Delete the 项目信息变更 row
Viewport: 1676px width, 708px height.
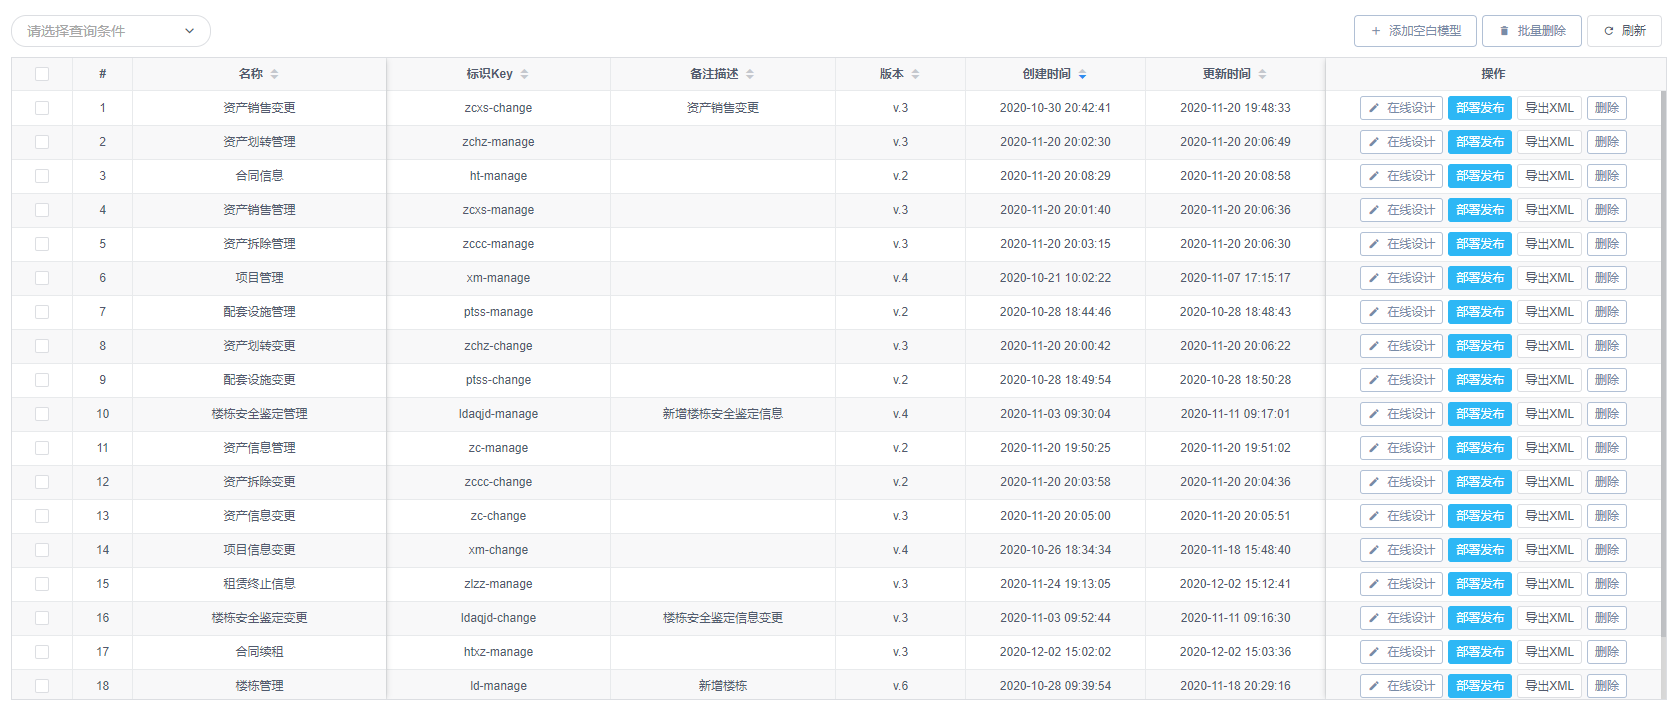coord(1607,550)
